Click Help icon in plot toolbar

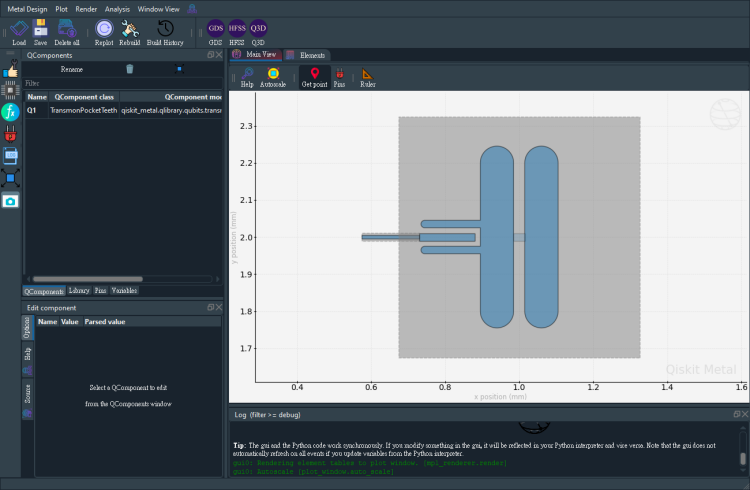(x=247, y=78)
